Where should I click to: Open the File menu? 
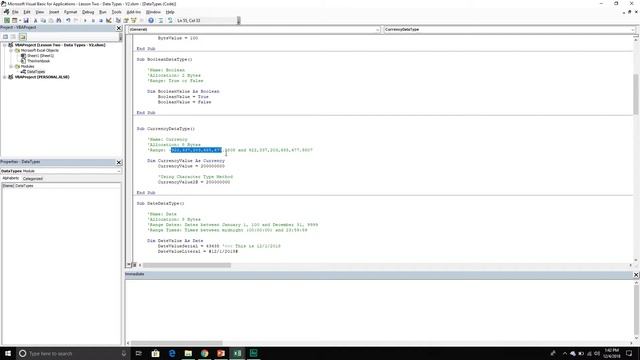click(15, 12)
